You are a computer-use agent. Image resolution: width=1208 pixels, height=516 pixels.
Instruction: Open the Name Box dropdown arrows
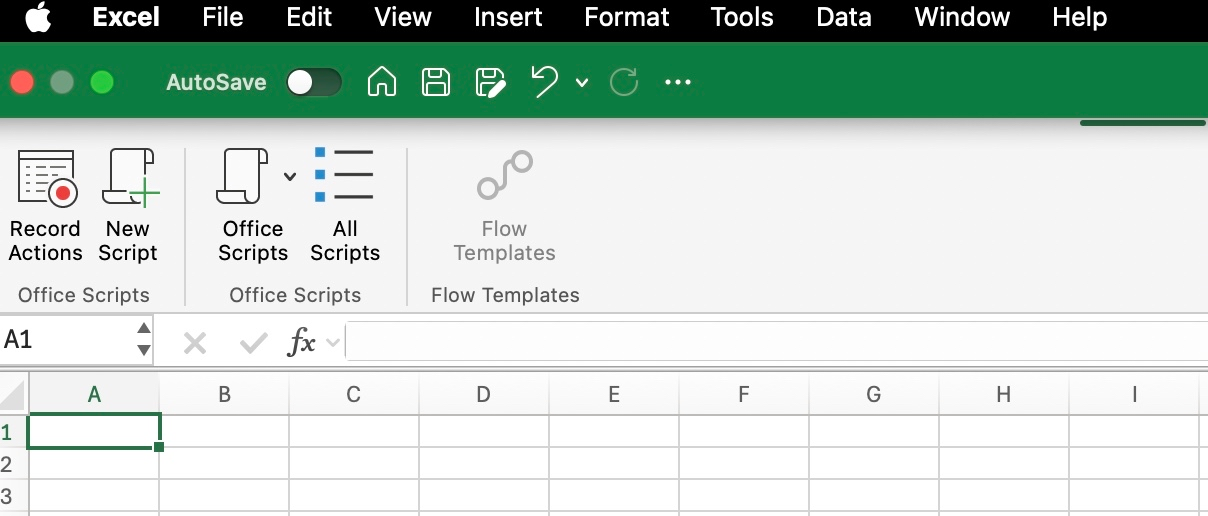click(x=144, y=340)
